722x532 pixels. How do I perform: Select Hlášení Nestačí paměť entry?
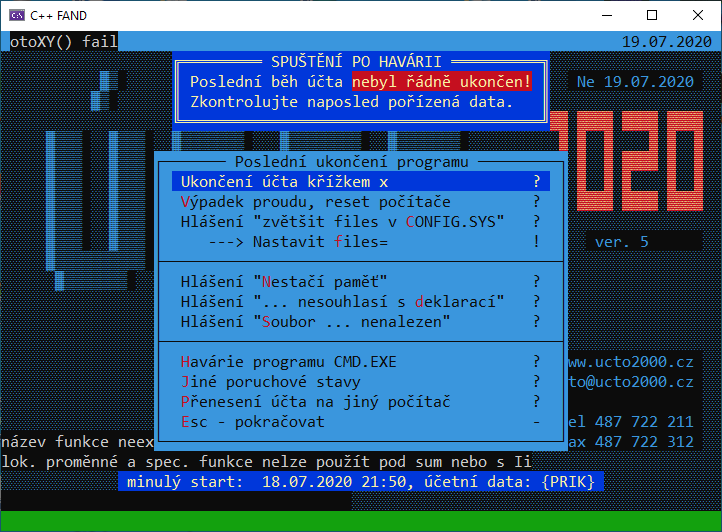284,282
